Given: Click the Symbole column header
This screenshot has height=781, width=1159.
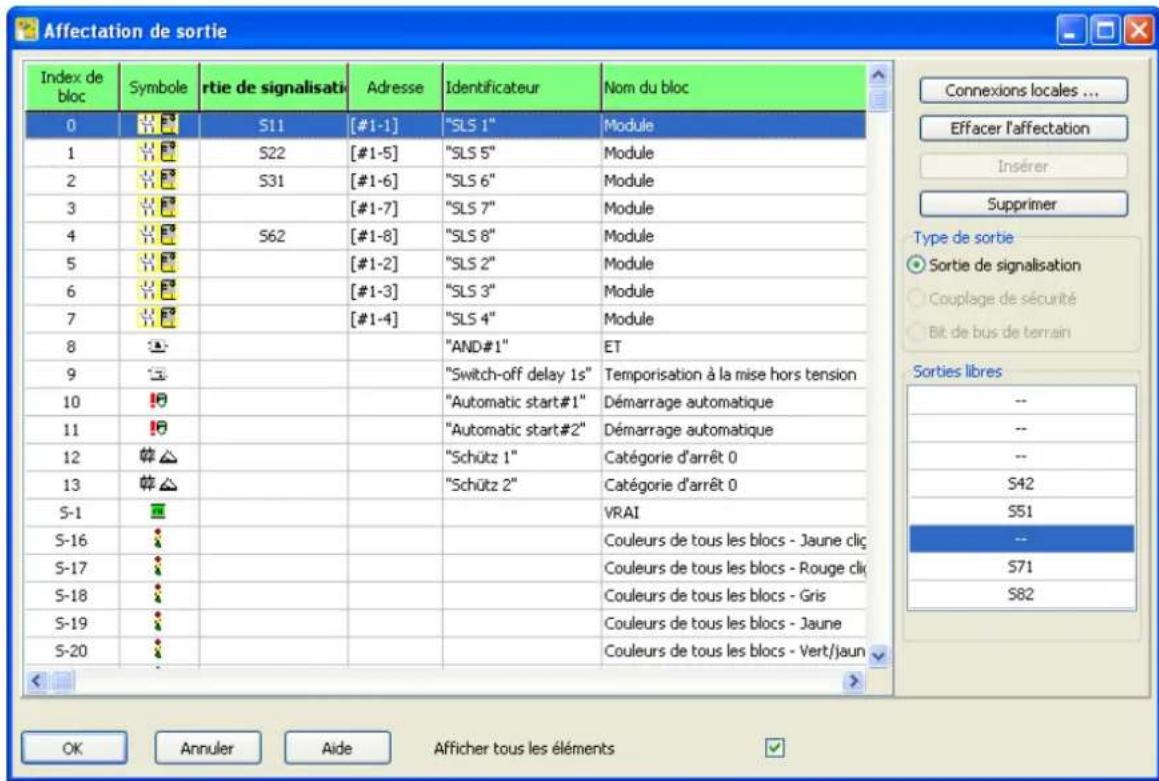Looking at the screenshot, I should click(x=159, y=87).
